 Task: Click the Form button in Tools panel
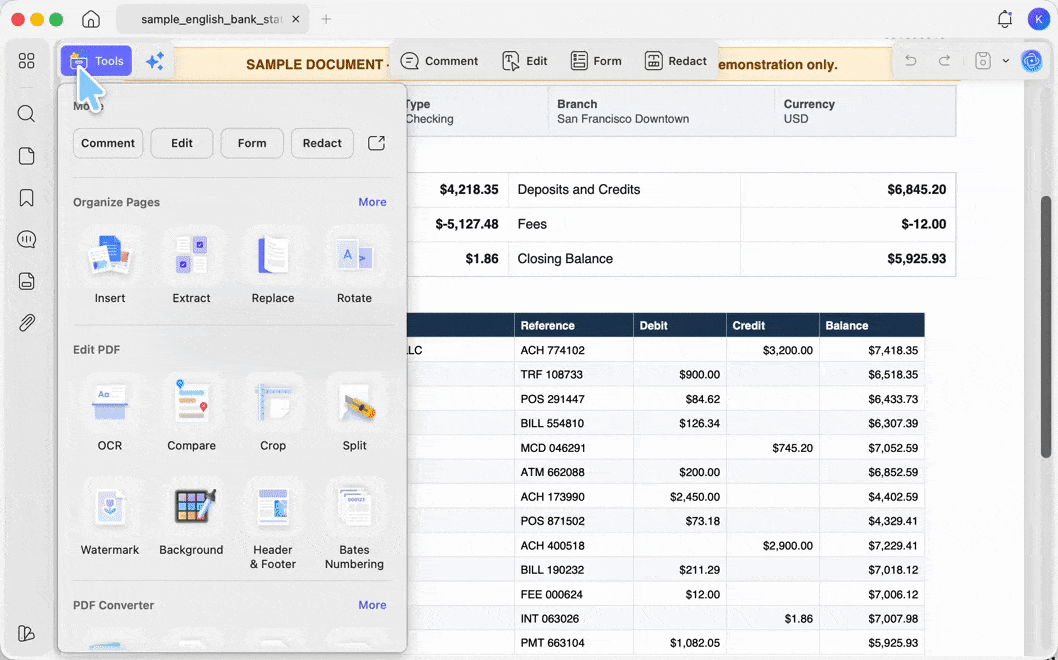pyautogui.click(x=252, y=143)
